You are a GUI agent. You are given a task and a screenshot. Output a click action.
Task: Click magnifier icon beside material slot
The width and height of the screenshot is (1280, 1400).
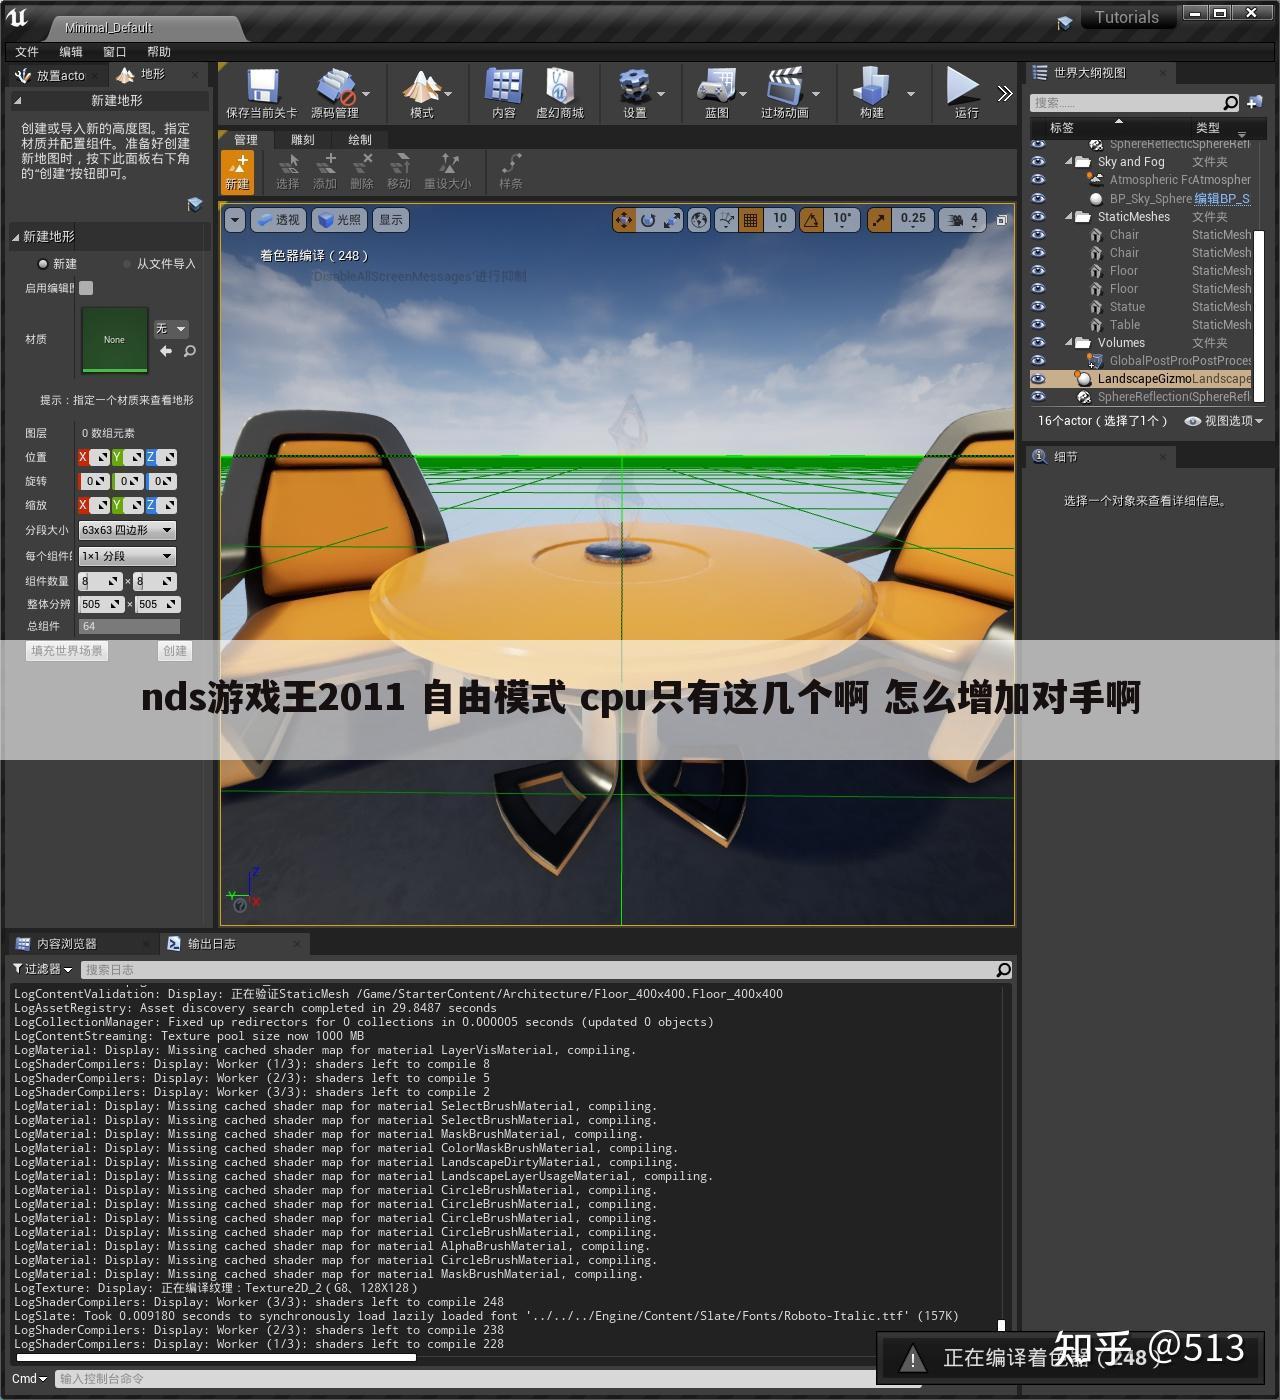(x=190, y=351)
